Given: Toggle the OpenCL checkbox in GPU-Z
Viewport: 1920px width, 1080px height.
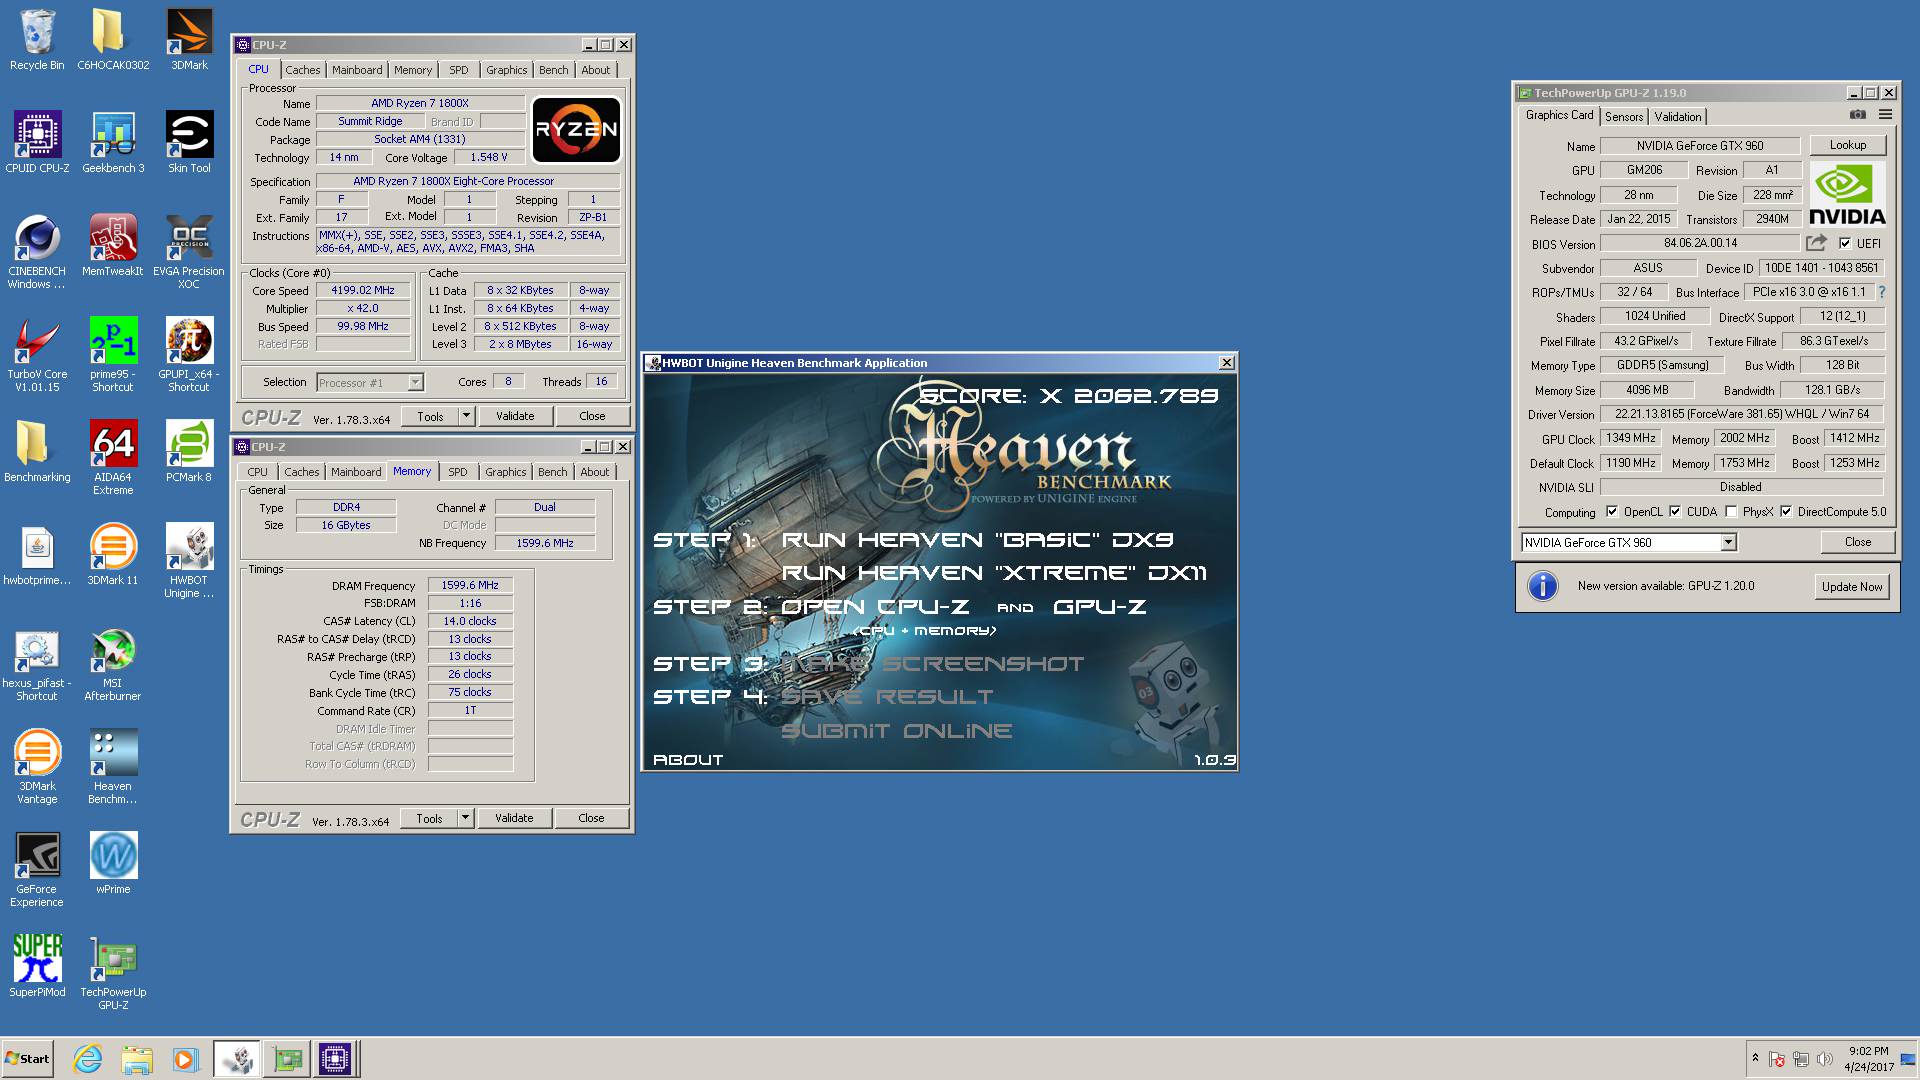Looking at the screenshot, I should click(x=1612, y=511).
